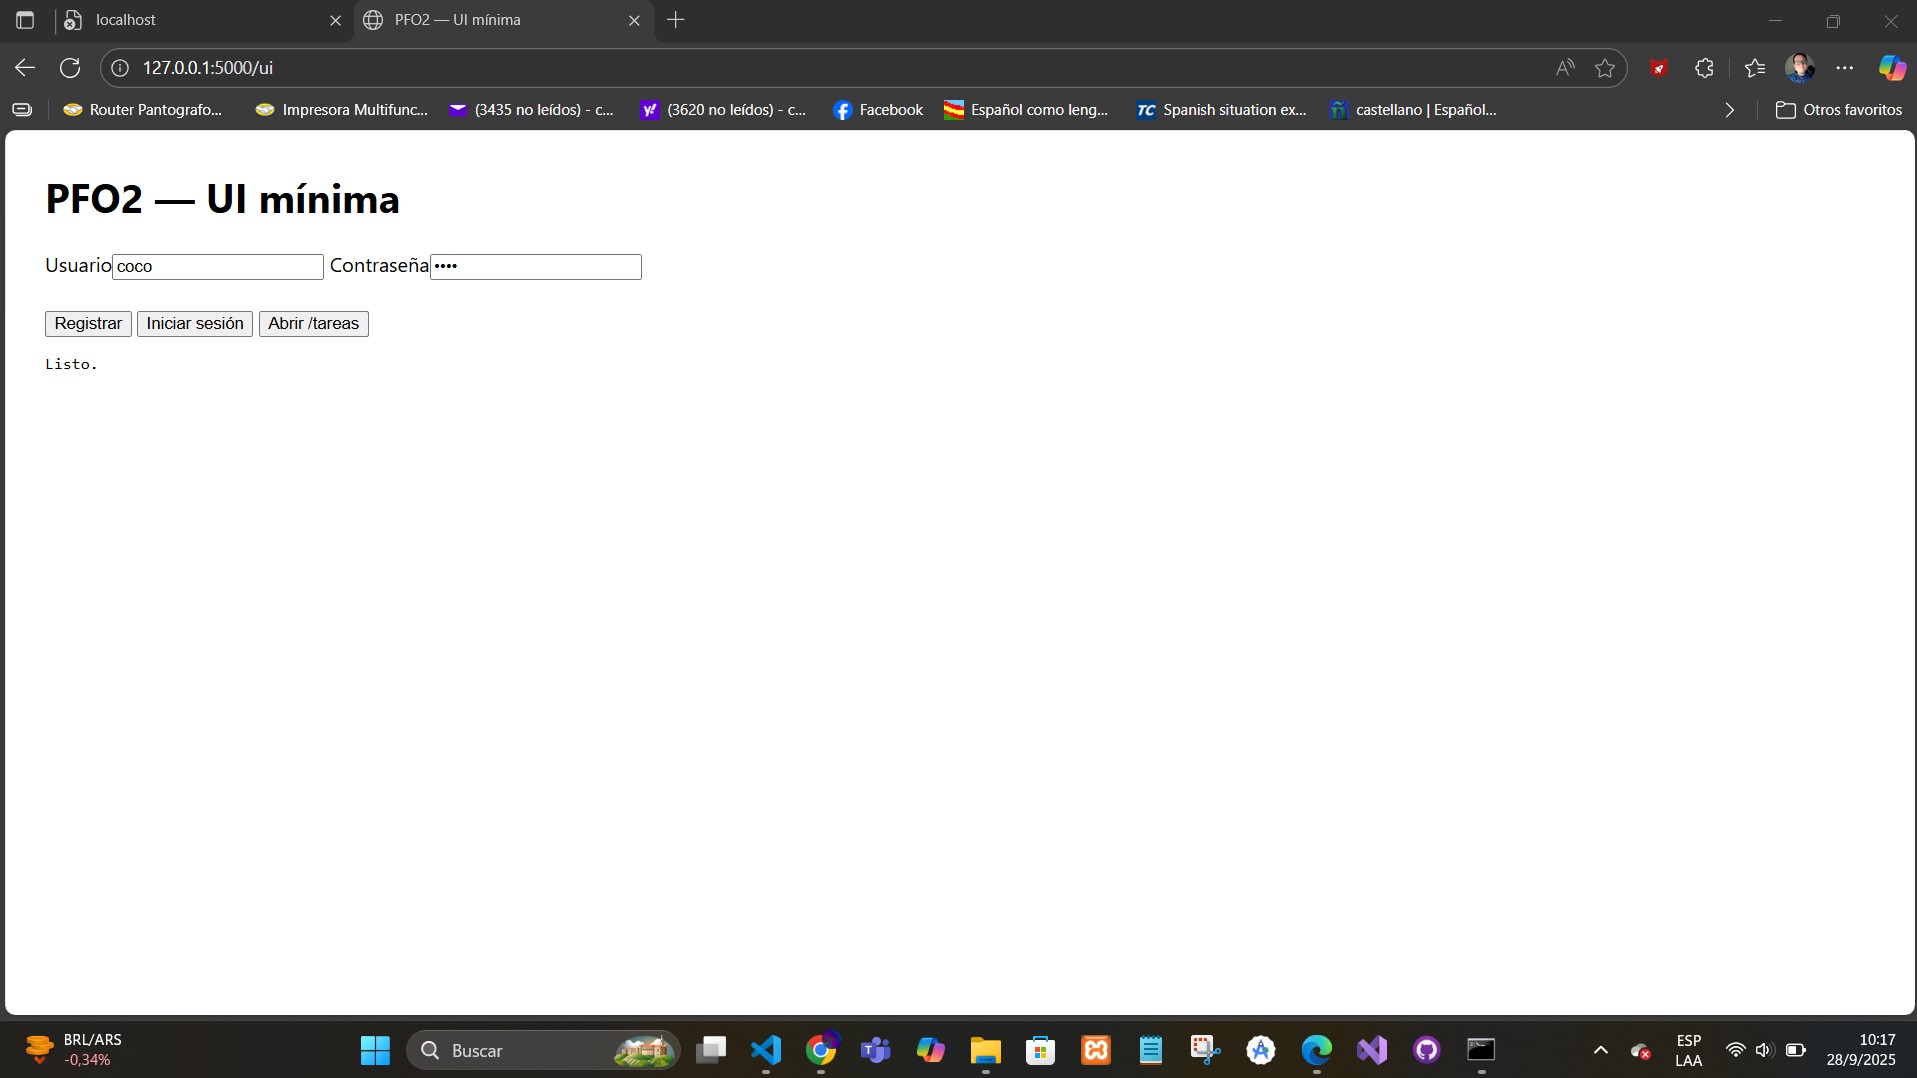
Task: Show hidden system tray icons
Action: click(x=1601, y=1050)
